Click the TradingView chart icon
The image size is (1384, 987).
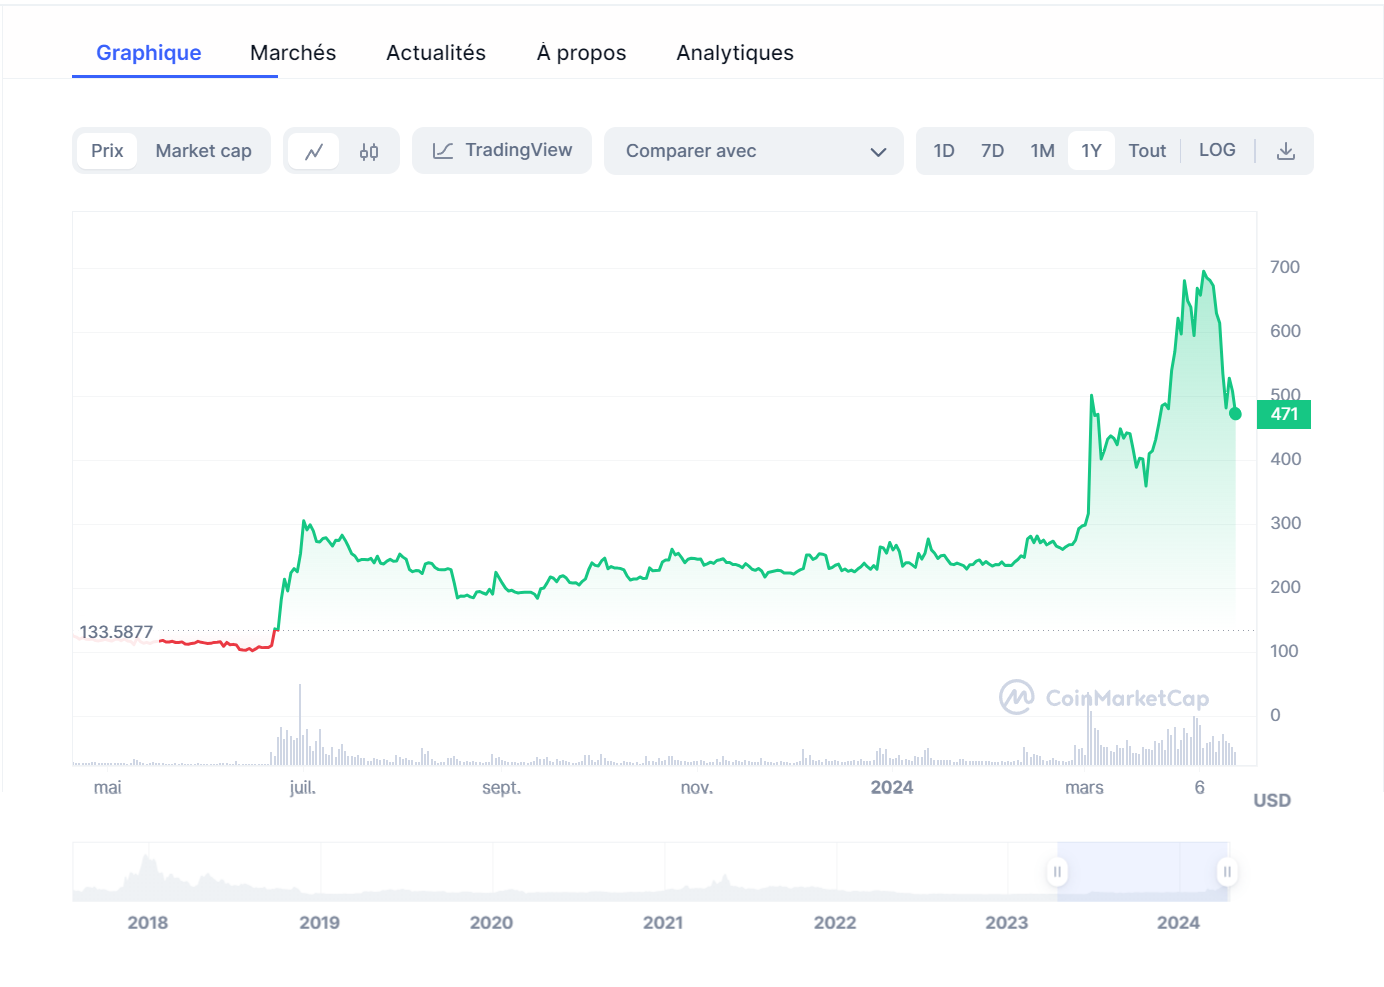(443, 151)
